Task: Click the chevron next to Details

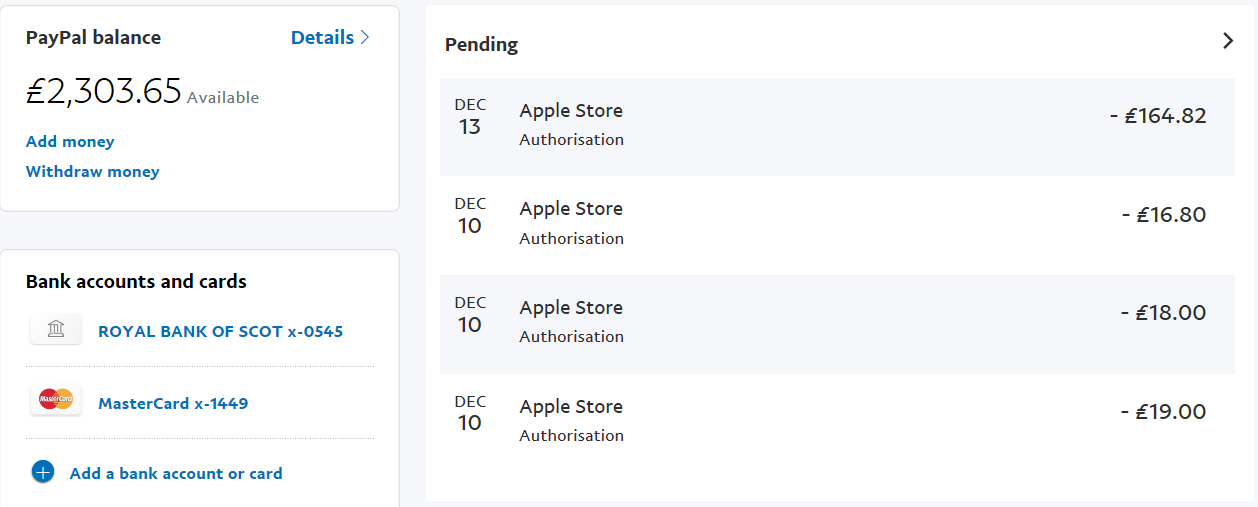Action: pyautogui.click(x=365, y=37)
